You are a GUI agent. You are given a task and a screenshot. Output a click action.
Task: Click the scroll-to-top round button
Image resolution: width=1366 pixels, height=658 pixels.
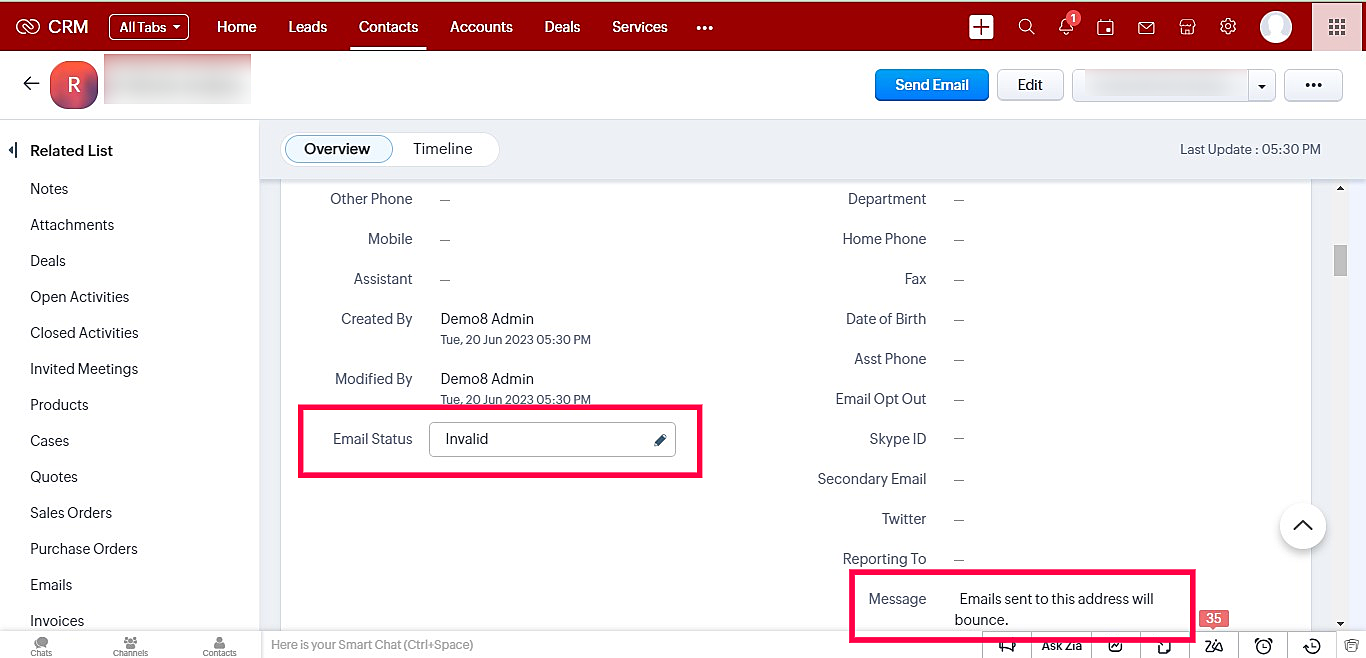(x=1302, y=525)
